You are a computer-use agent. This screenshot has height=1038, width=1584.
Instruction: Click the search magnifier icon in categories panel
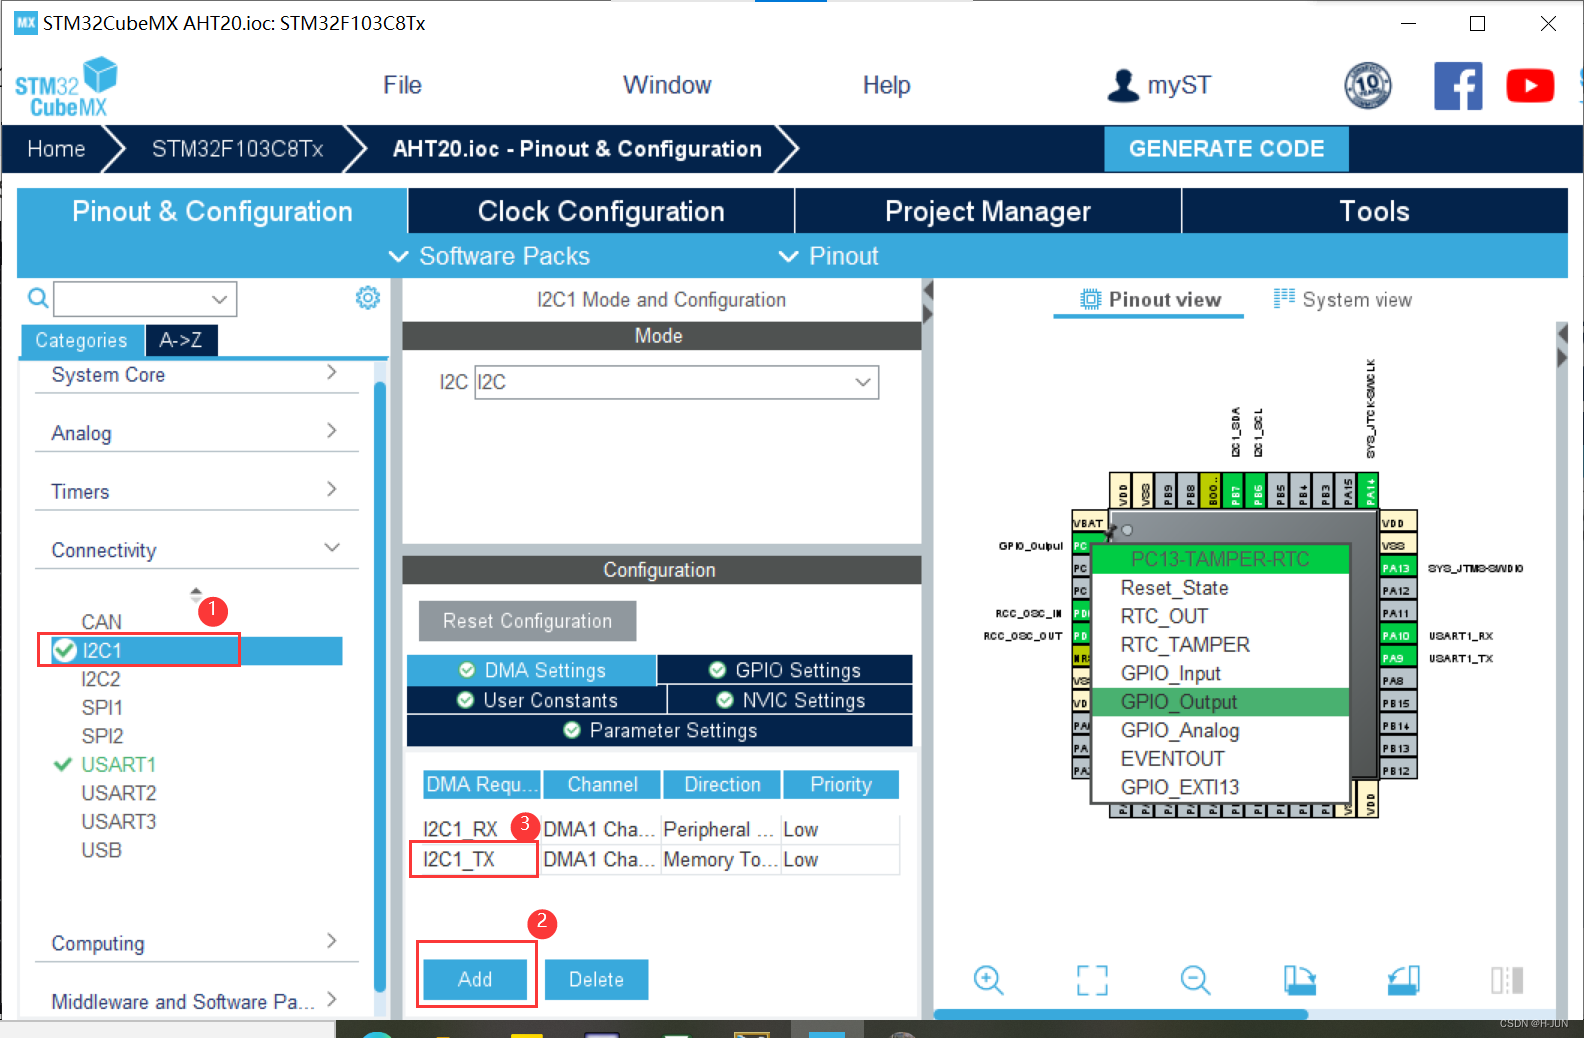tap(38, 298)
